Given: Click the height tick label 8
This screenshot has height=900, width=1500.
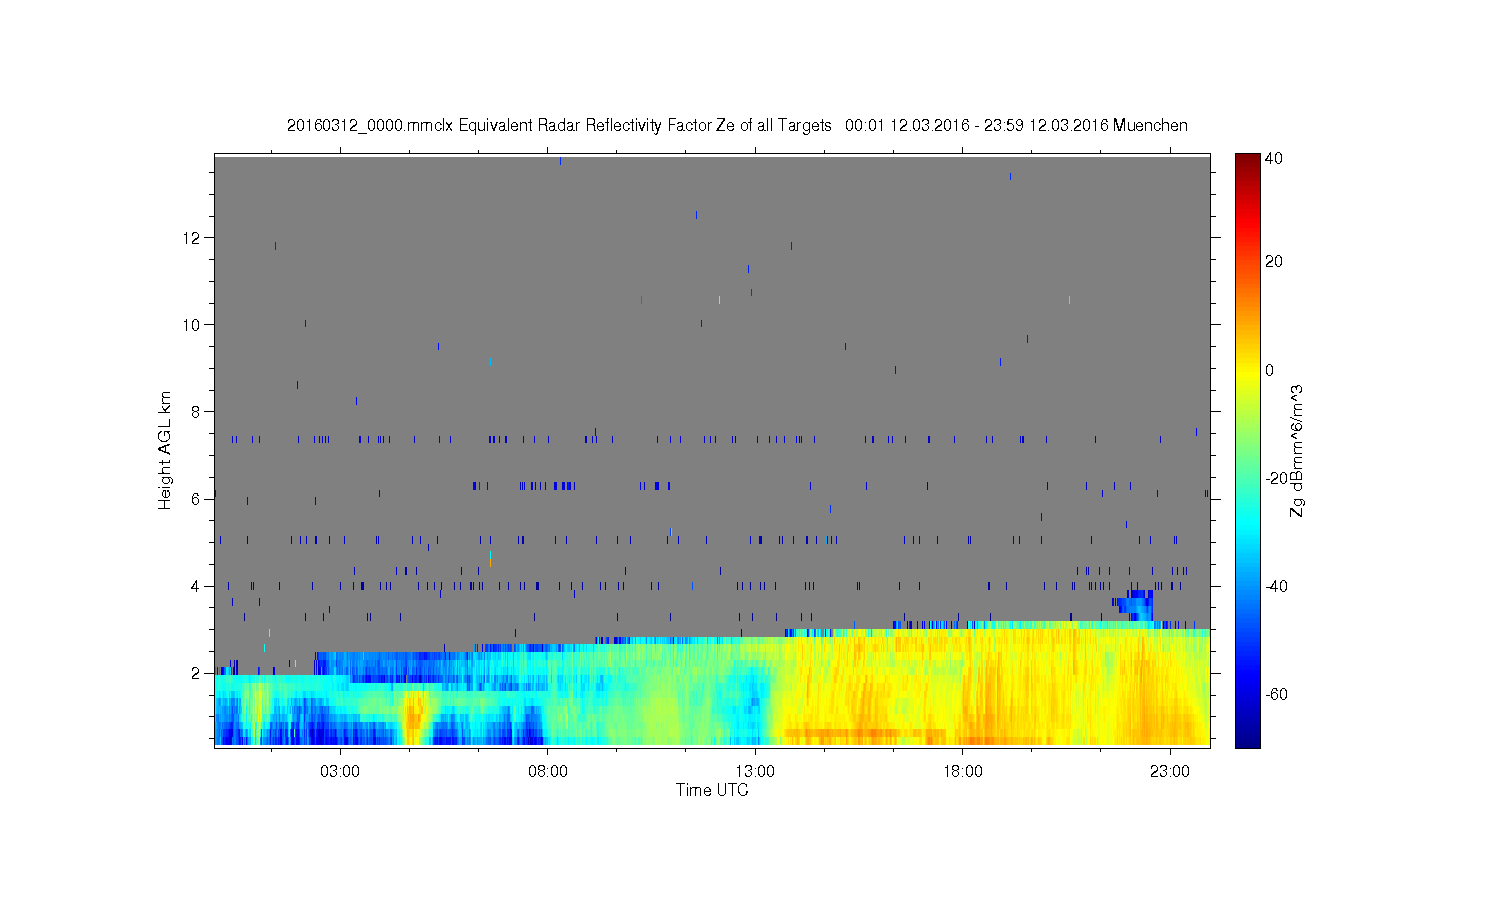Looking at the screenshot, I should tap(196, 412).
